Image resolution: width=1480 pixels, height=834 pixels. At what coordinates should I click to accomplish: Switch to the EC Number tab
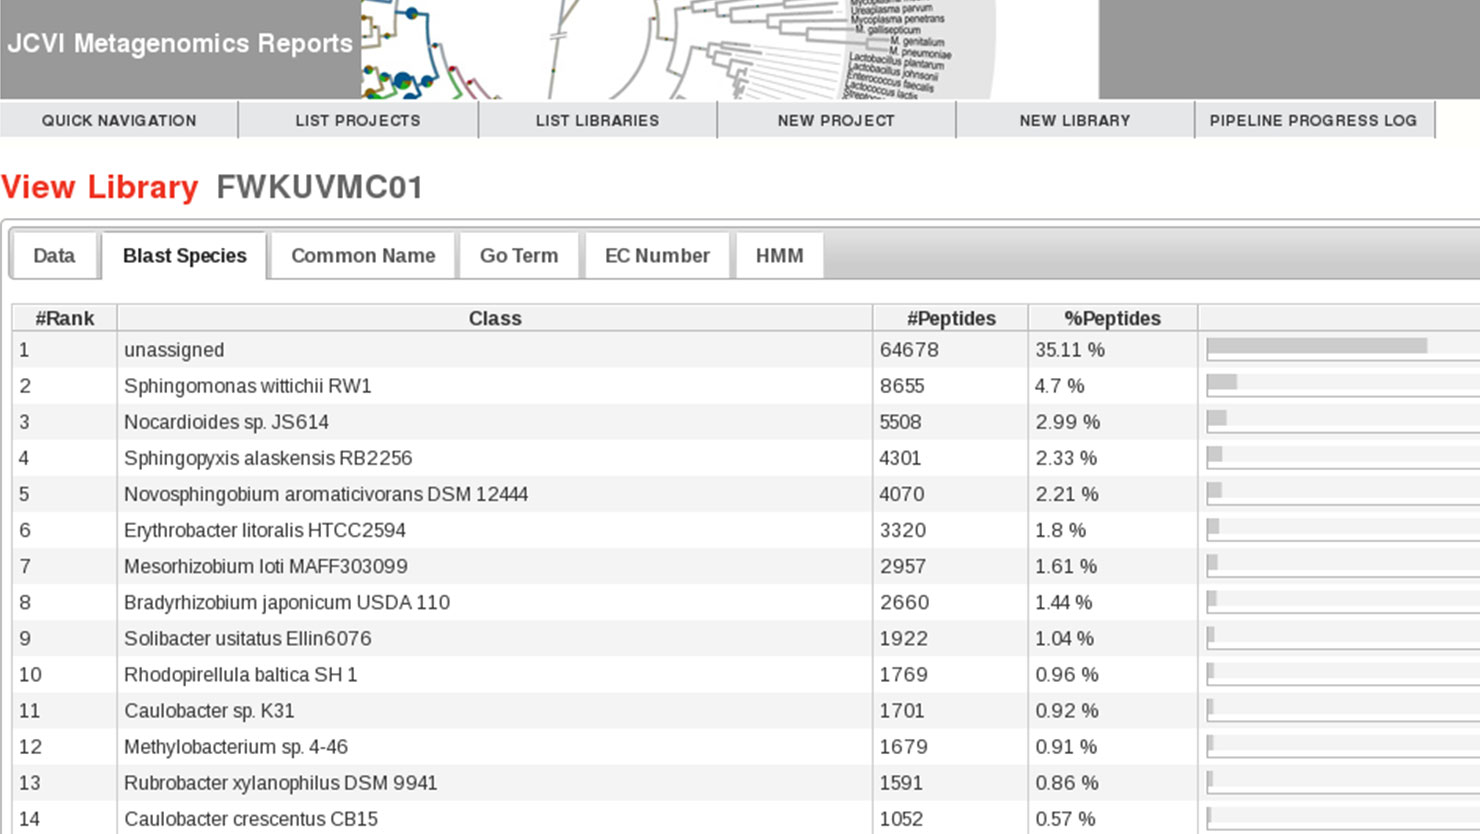click(657, 256)
